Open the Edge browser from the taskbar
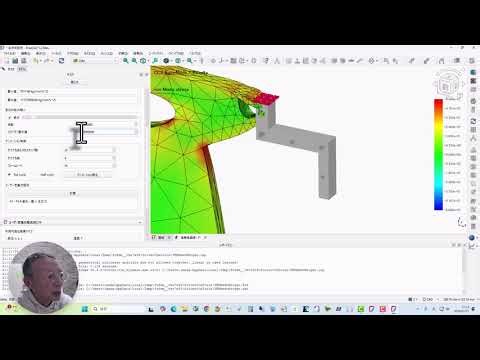This screenshot has height=360, width=480. tap(173, 309)
